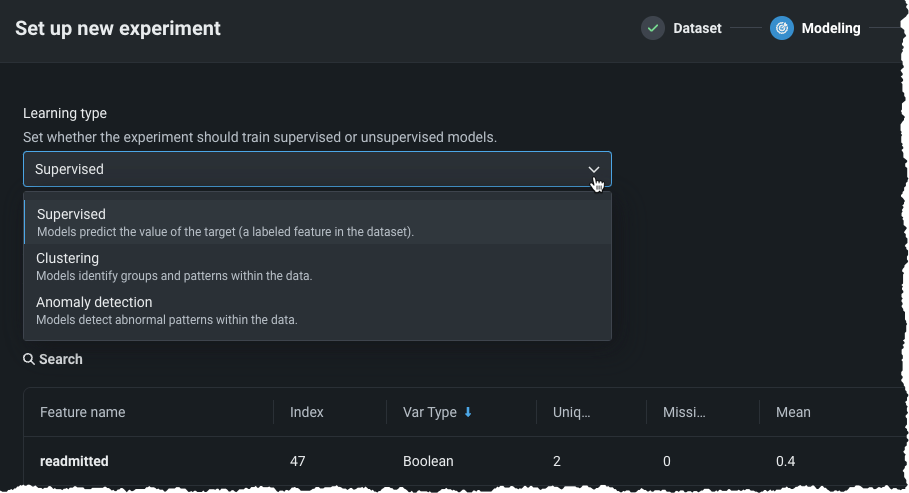The height and width of the screenshot is (493, 909).
Task: Sort by the Var Type column header
Action: point(430,412)
